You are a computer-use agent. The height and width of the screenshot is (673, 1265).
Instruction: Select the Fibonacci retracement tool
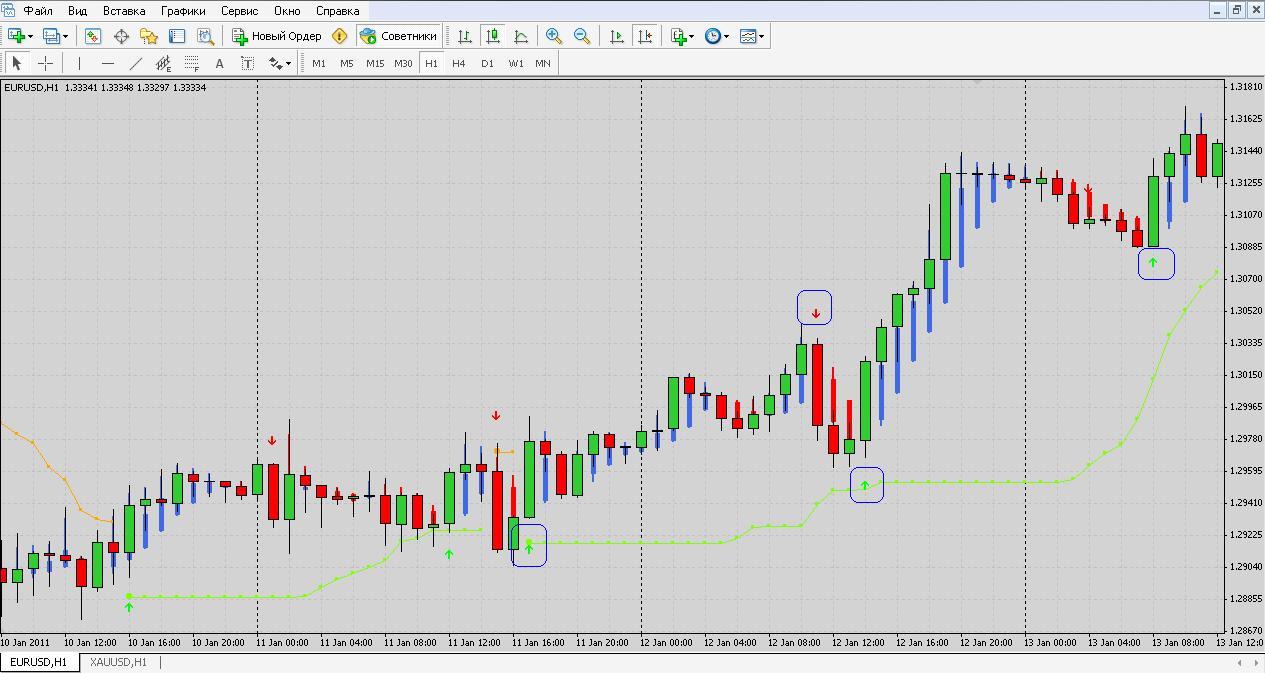click(191, 63)
